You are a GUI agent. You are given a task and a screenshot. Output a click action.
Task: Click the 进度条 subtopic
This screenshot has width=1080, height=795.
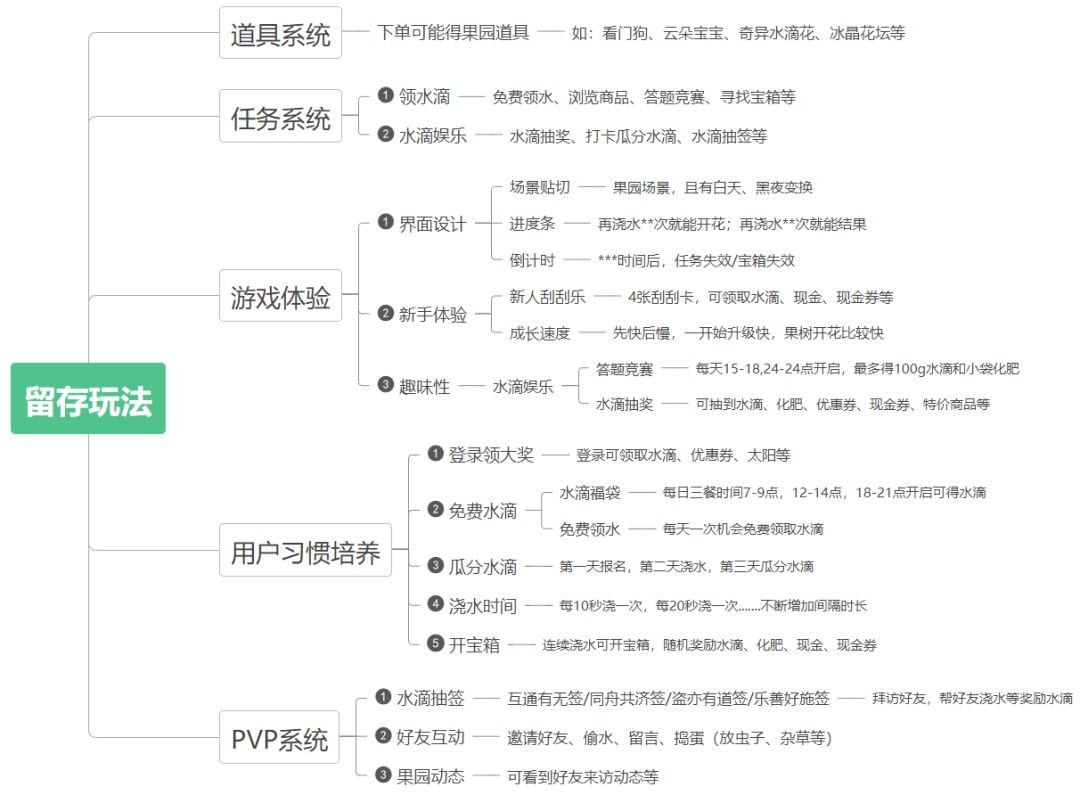tap(532, 224)
